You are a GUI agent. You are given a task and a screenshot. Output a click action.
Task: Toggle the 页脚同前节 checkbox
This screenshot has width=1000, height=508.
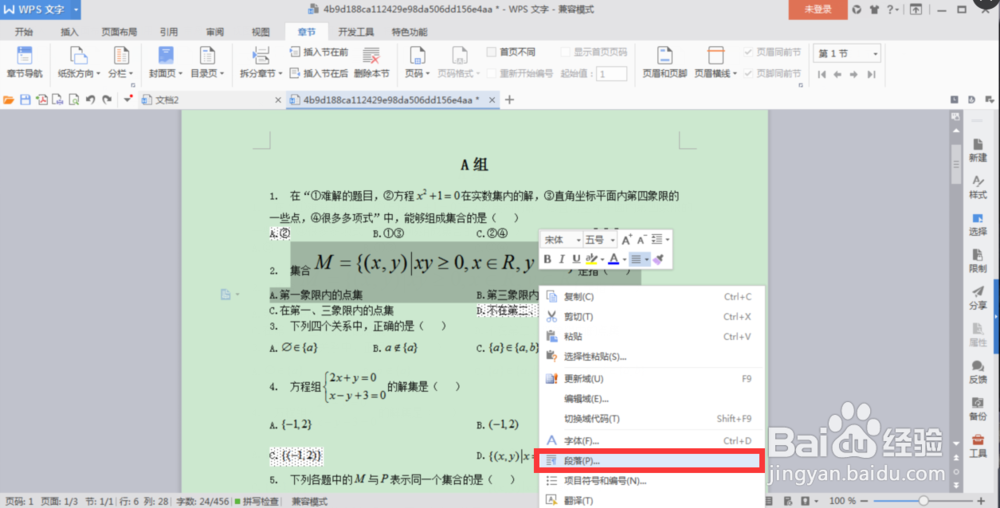[x=748, y=73]
